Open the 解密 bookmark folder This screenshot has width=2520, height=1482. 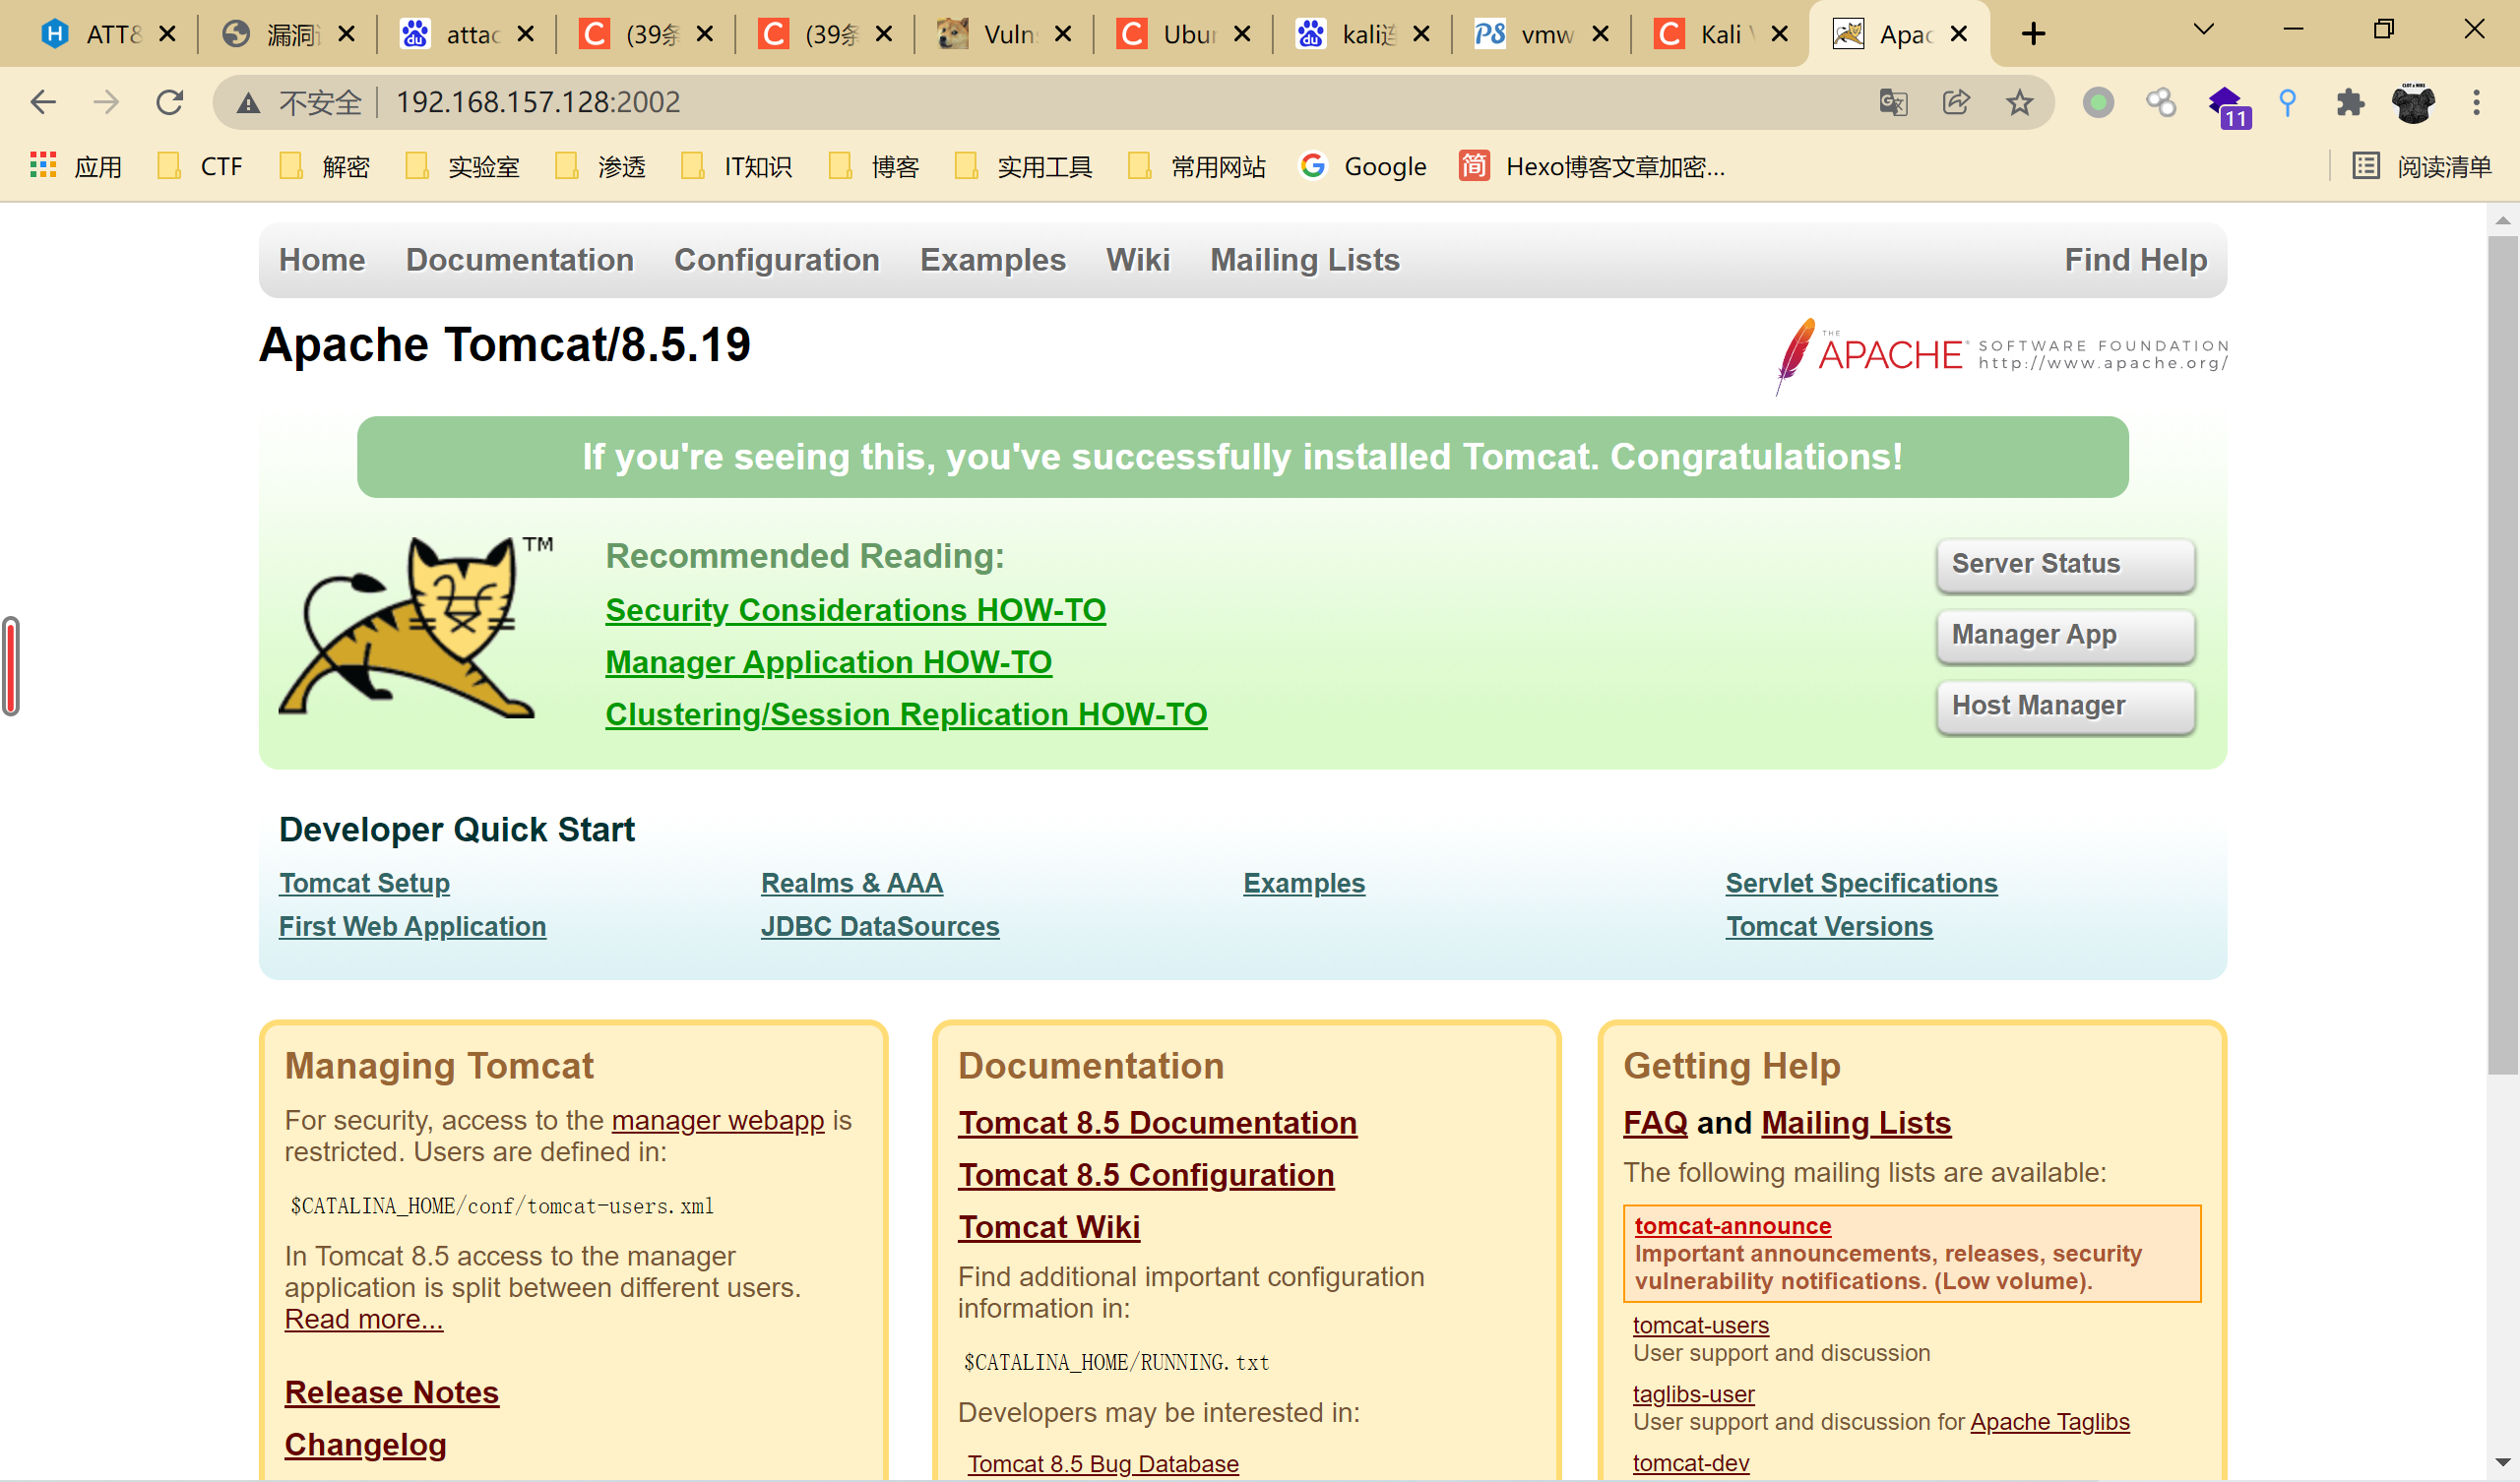click(325, 166)
